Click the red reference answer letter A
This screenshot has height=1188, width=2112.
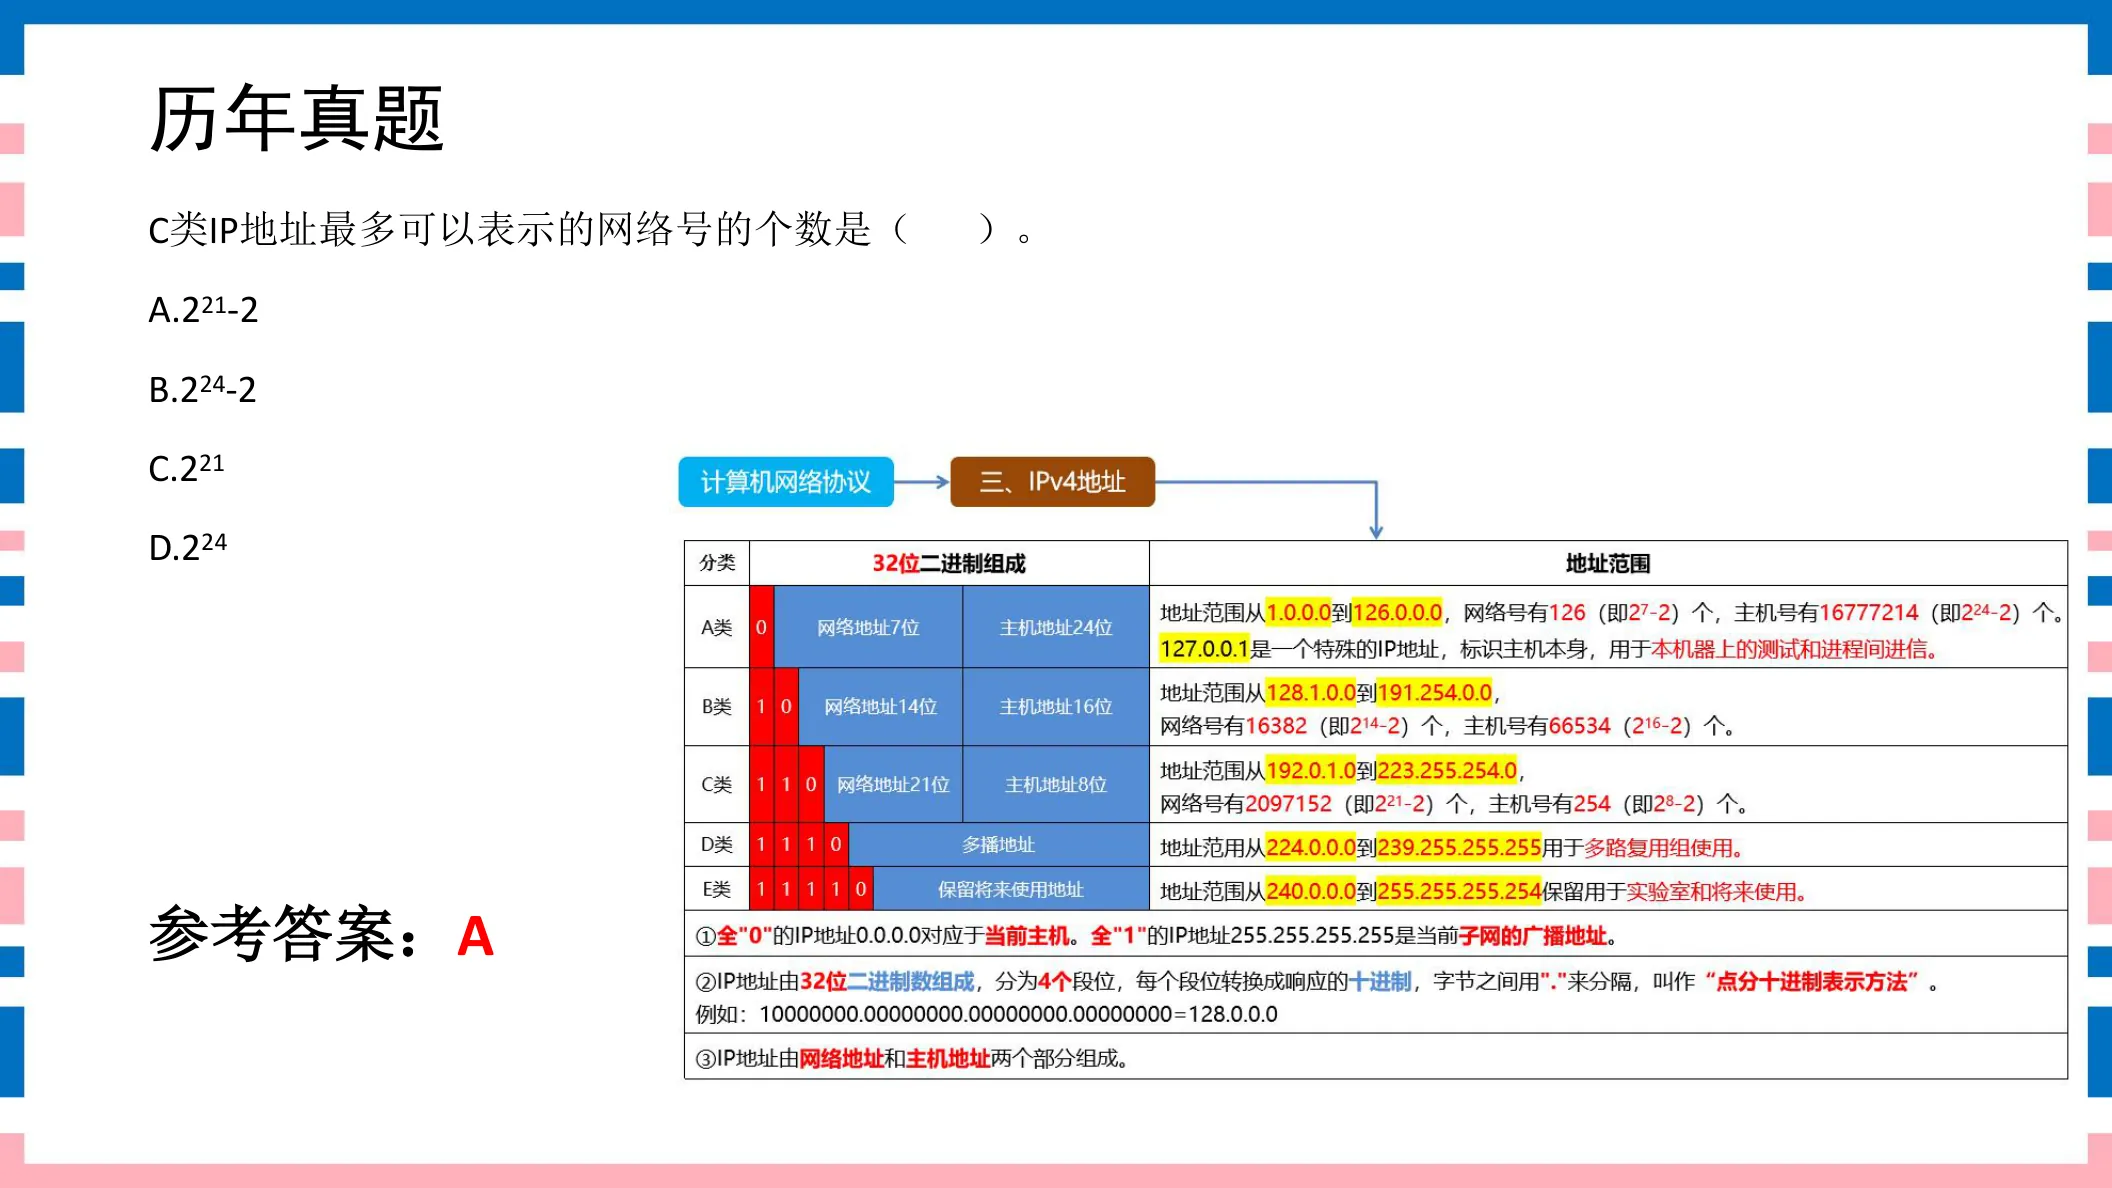point(475,937)
